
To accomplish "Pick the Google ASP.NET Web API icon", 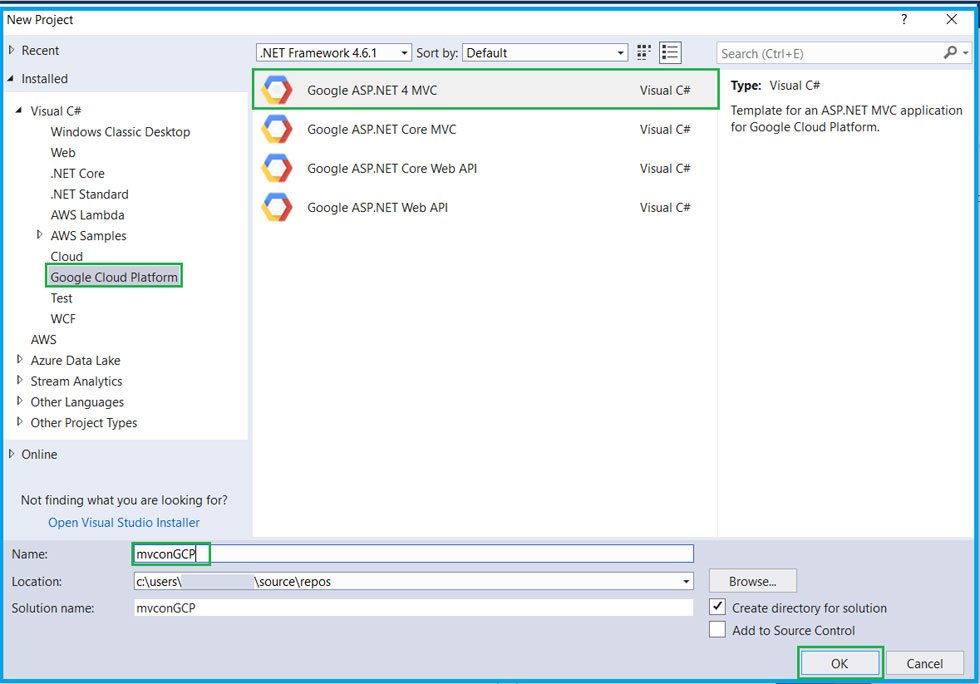I will [276, 207].
